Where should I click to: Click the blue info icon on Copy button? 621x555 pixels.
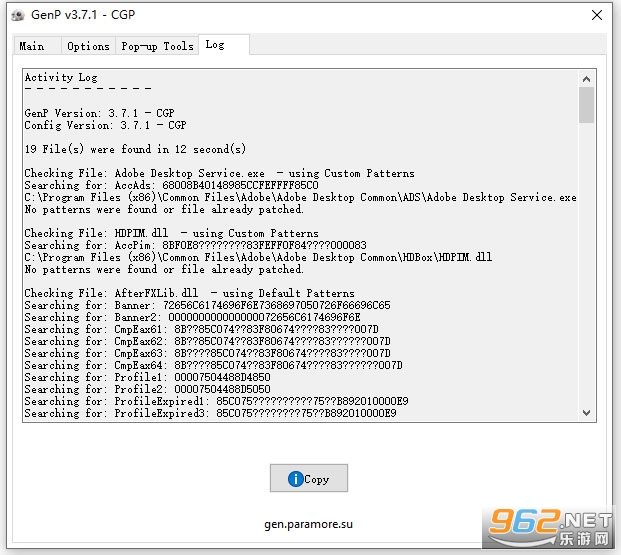[x=295, y=479]
